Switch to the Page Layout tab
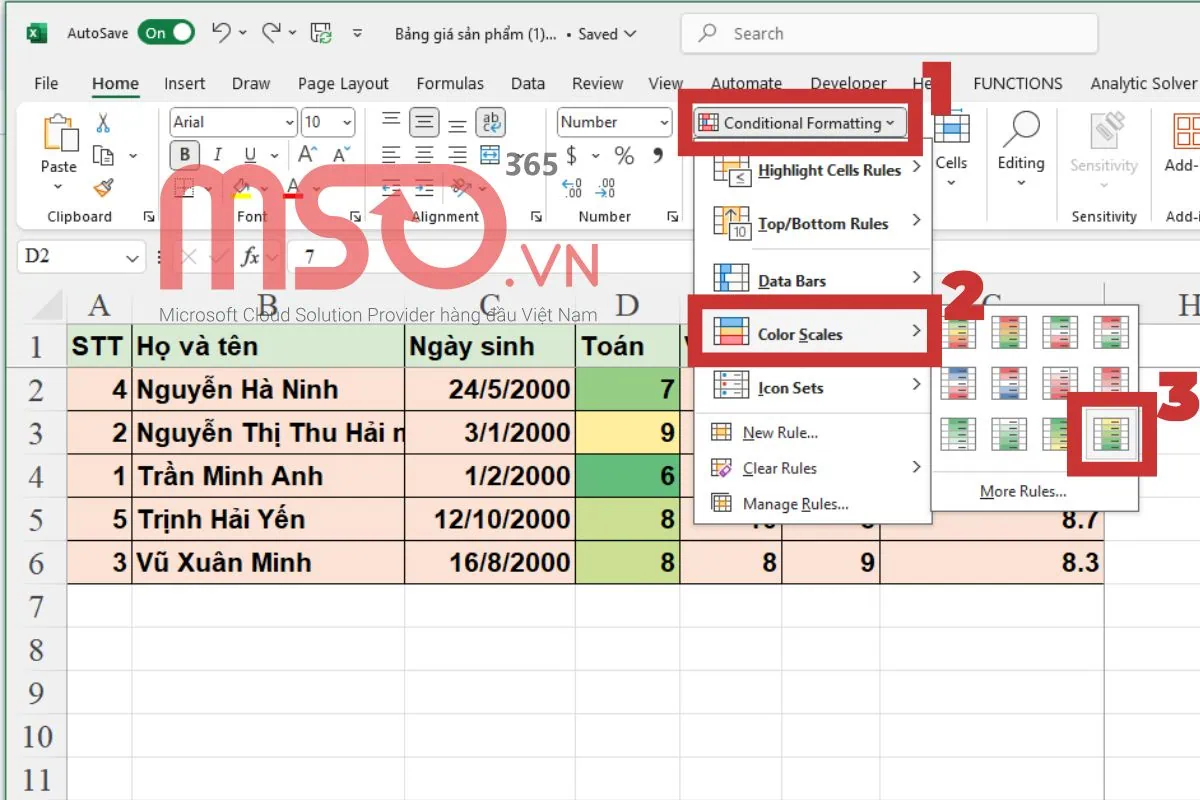This screenshot has height=800, width=1200. coord(343,84)
